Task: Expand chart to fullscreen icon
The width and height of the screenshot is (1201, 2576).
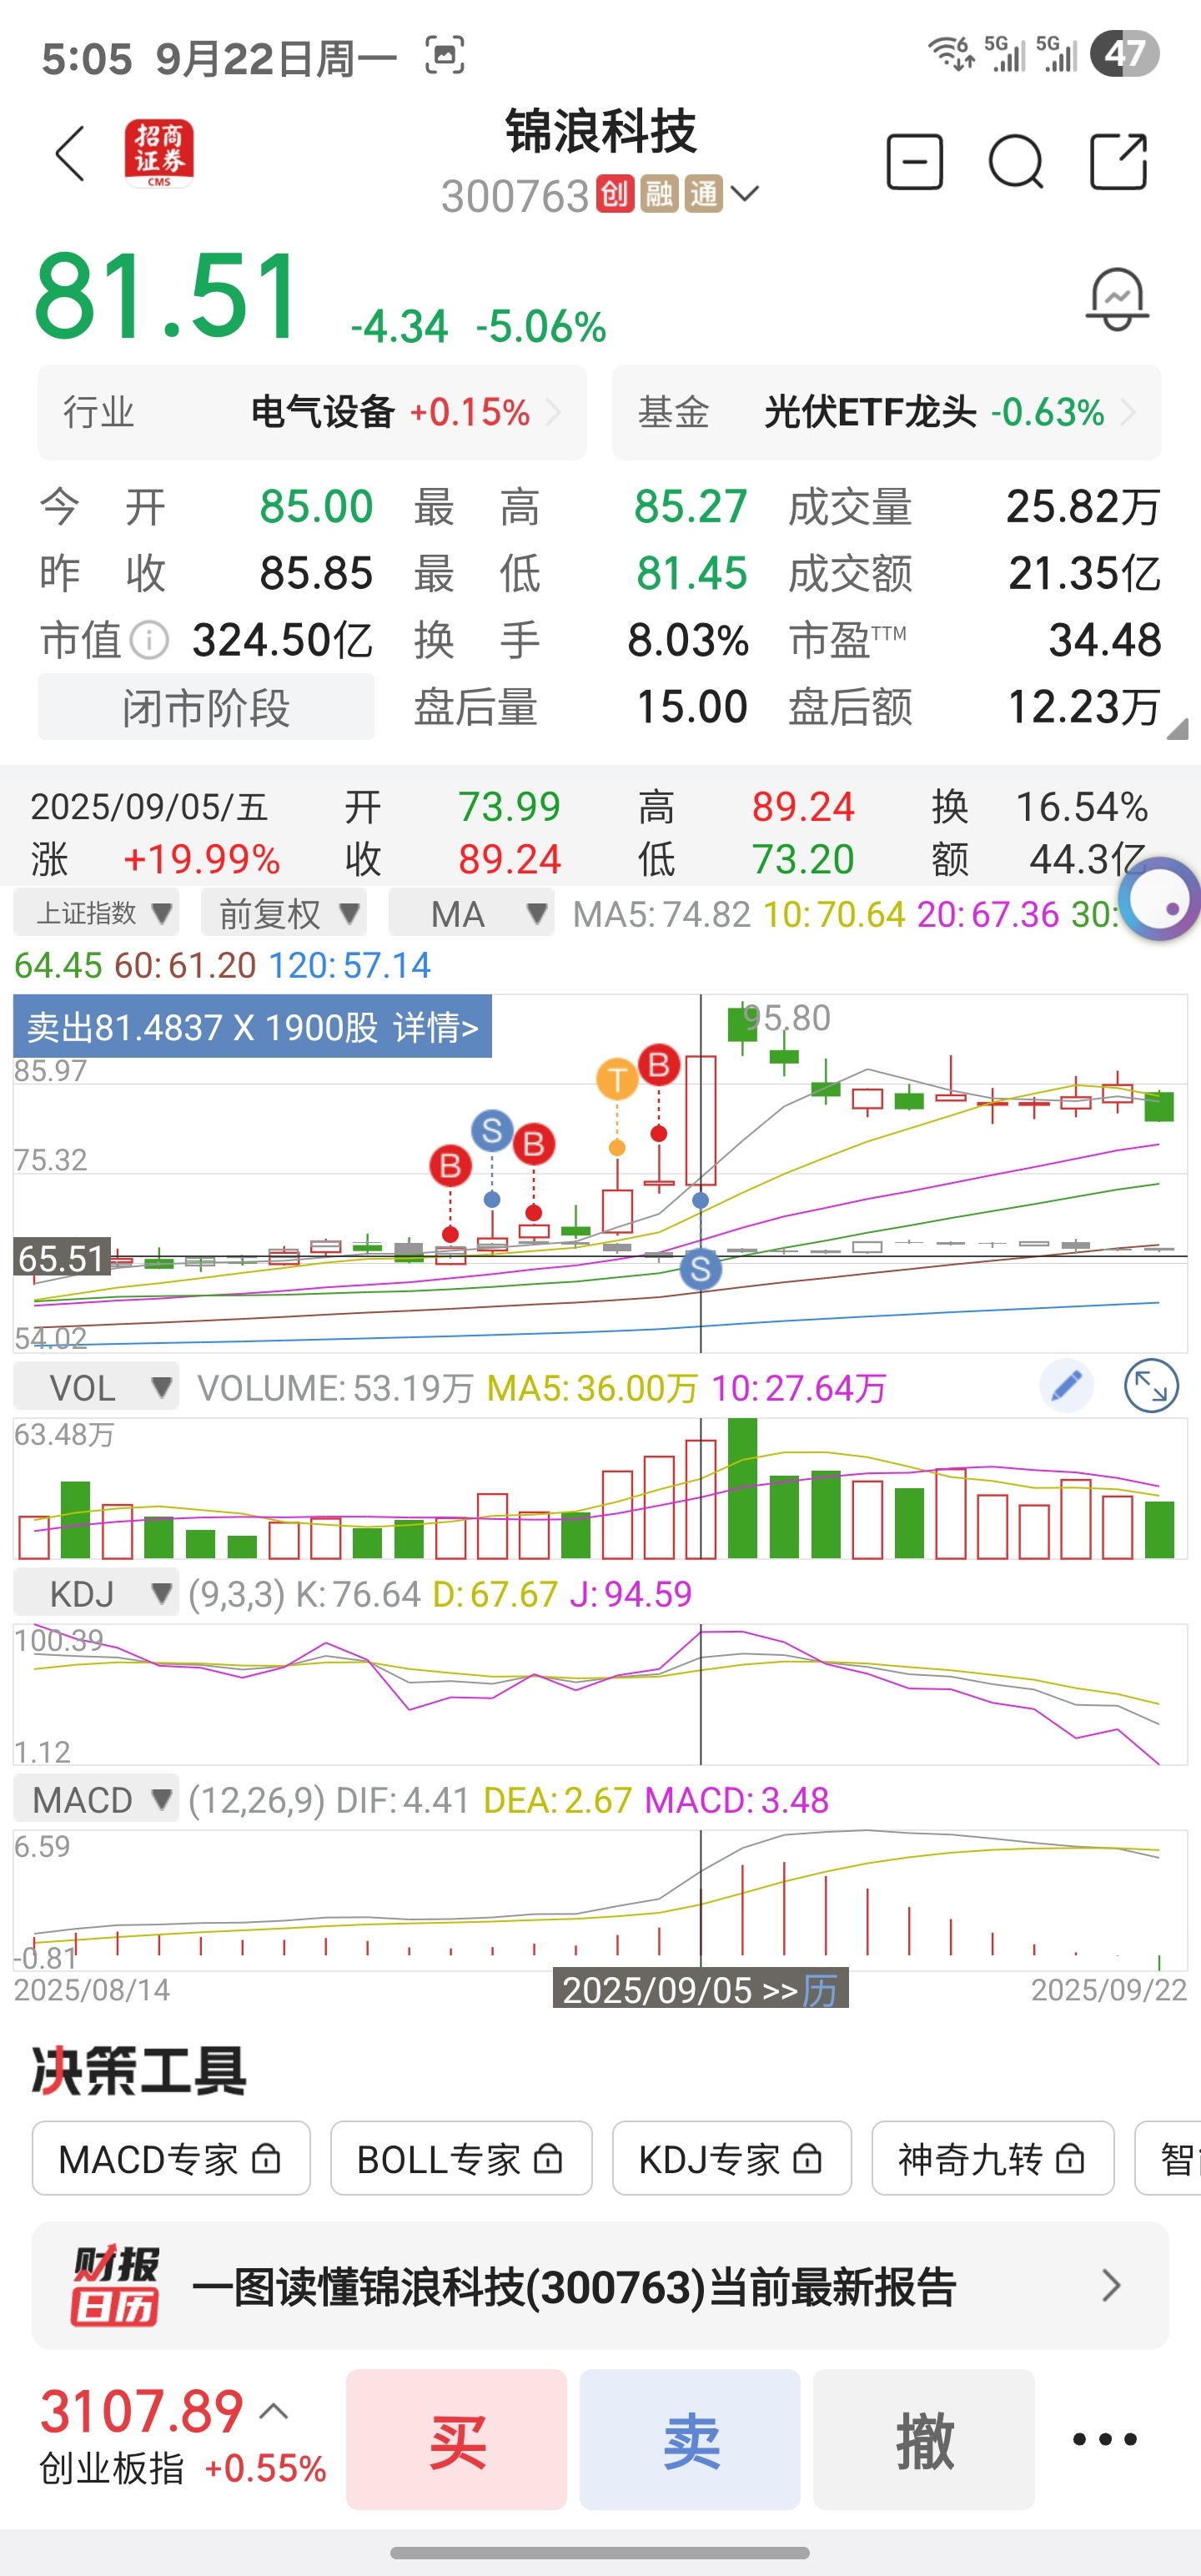Action: (1151, 1386)
